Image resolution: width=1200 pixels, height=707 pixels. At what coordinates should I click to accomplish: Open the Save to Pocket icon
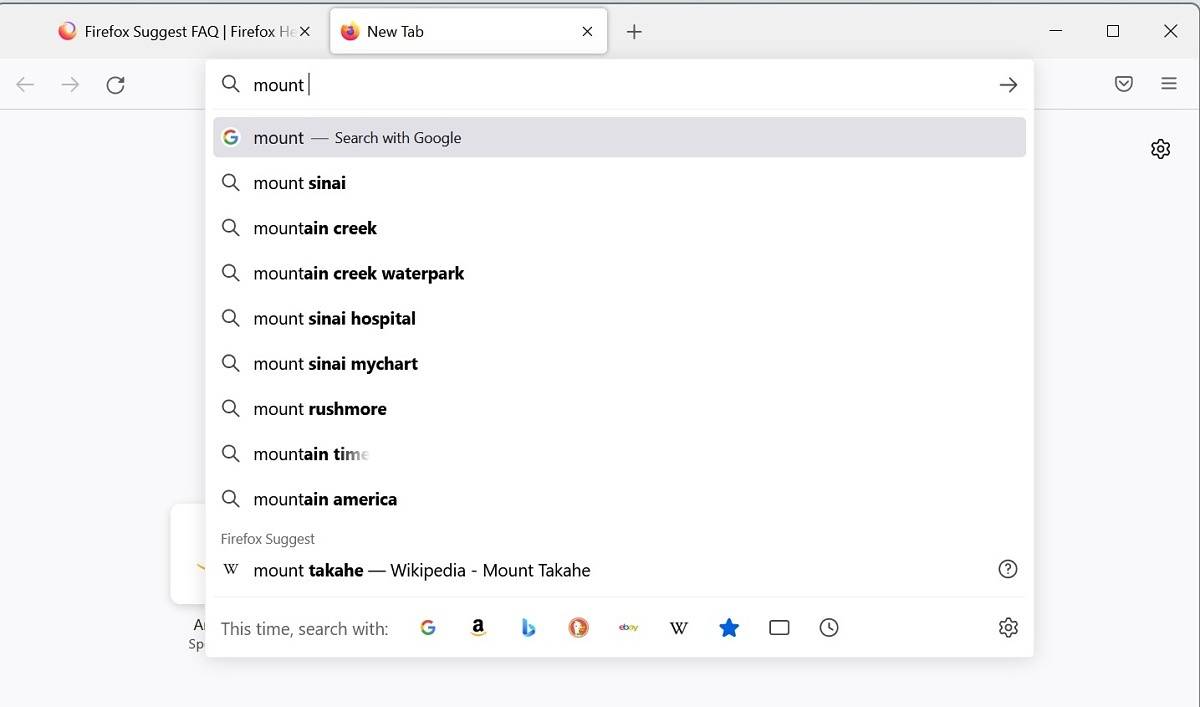(1123, 84)
